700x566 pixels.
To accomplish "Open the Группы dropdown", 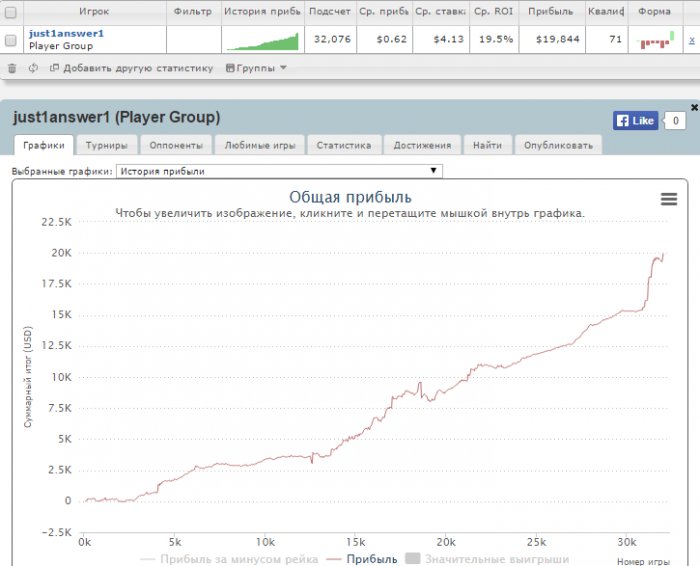I will (256, 68).
